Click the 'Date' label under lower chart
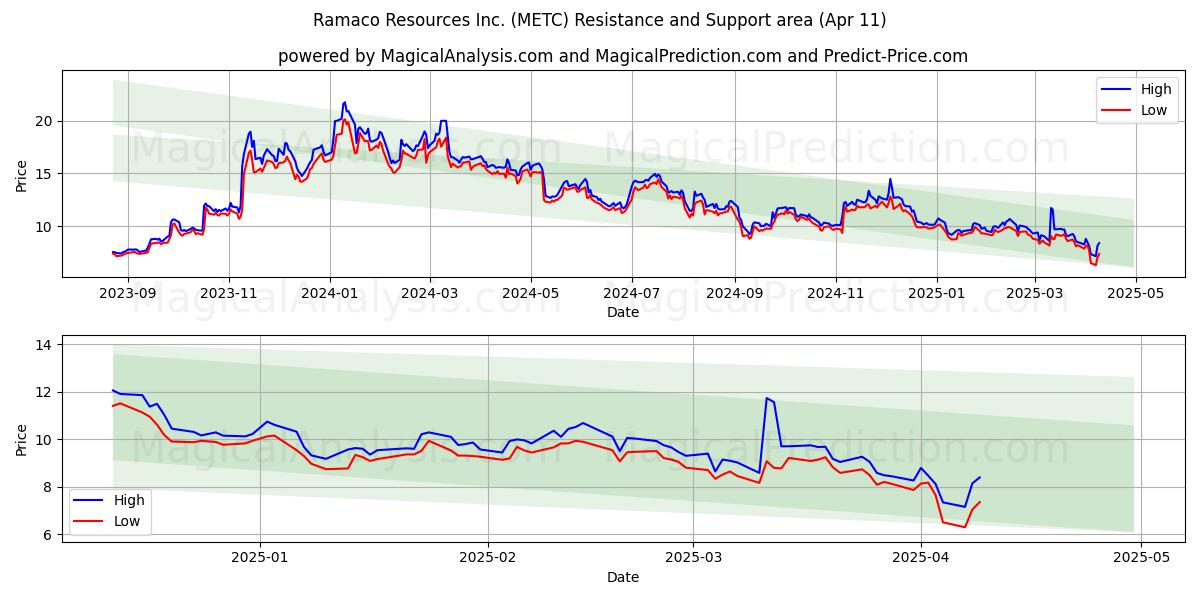Image resolution: width=1200 pixels, height=600 pixels. pyautogui.click(x=623, y=577)
